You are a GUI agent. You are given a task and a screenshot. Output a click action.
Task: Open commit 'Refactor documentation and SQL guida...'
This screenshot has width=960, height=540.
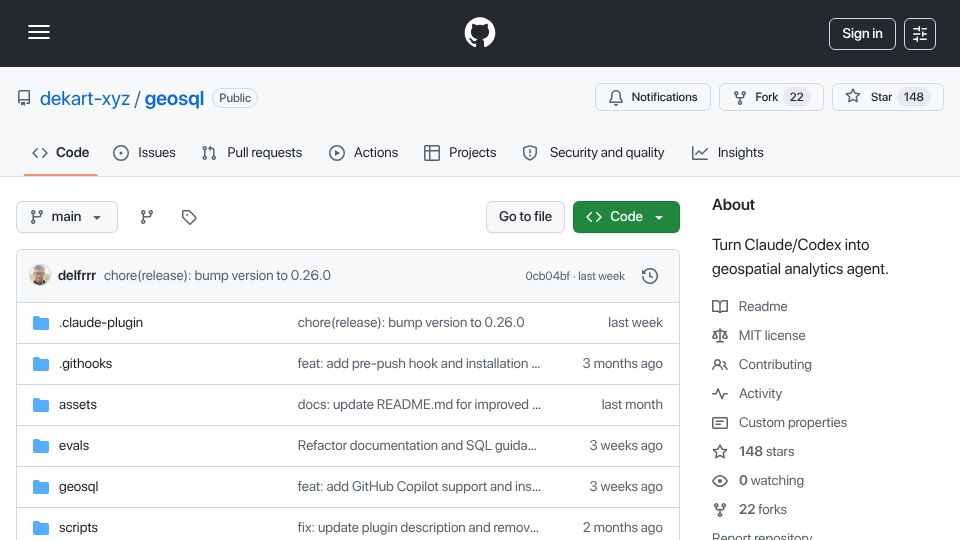pos(417,446)
